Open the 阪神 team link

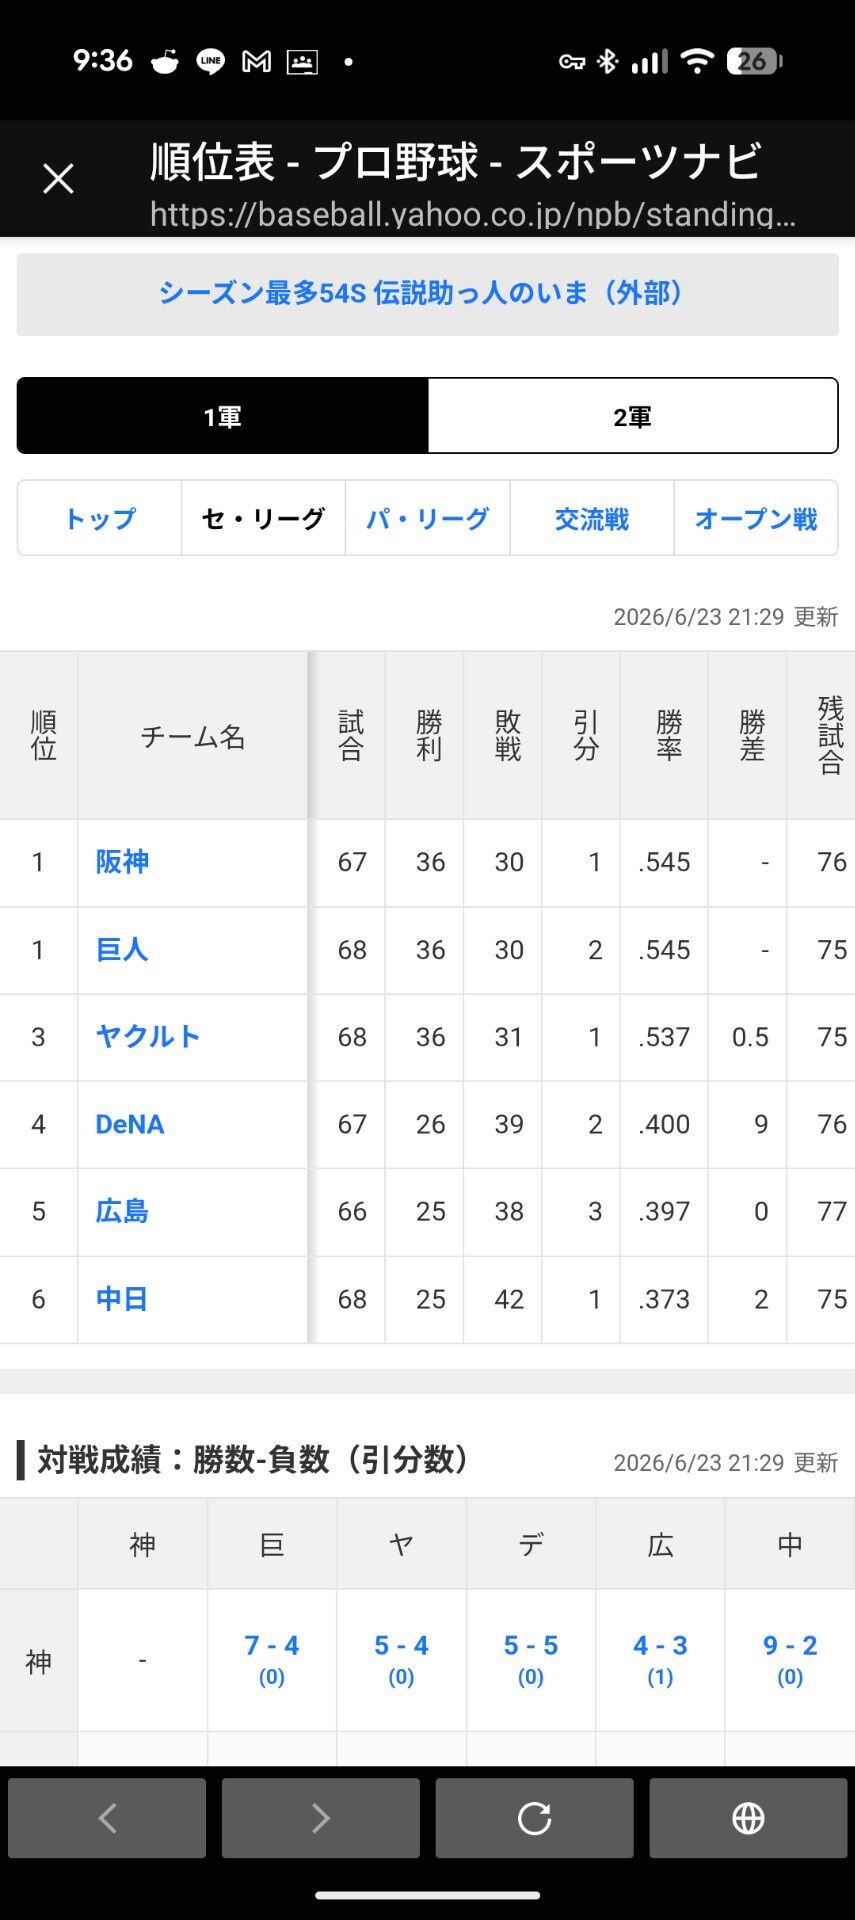pos(122,862)
